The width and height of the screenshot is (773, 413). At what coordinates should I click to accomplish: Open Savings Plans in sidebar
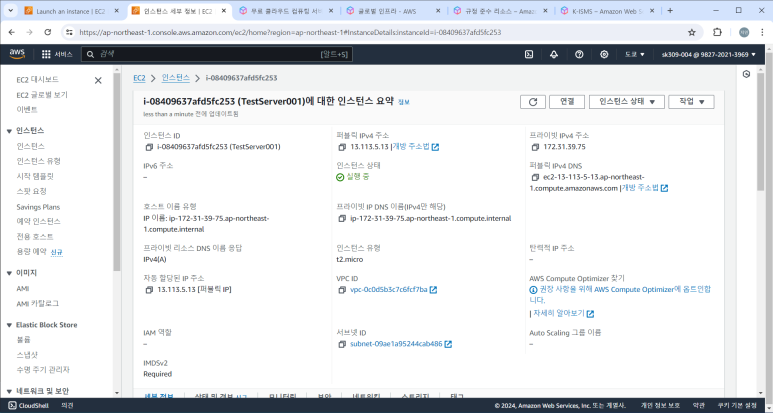[x=38, y=207]
